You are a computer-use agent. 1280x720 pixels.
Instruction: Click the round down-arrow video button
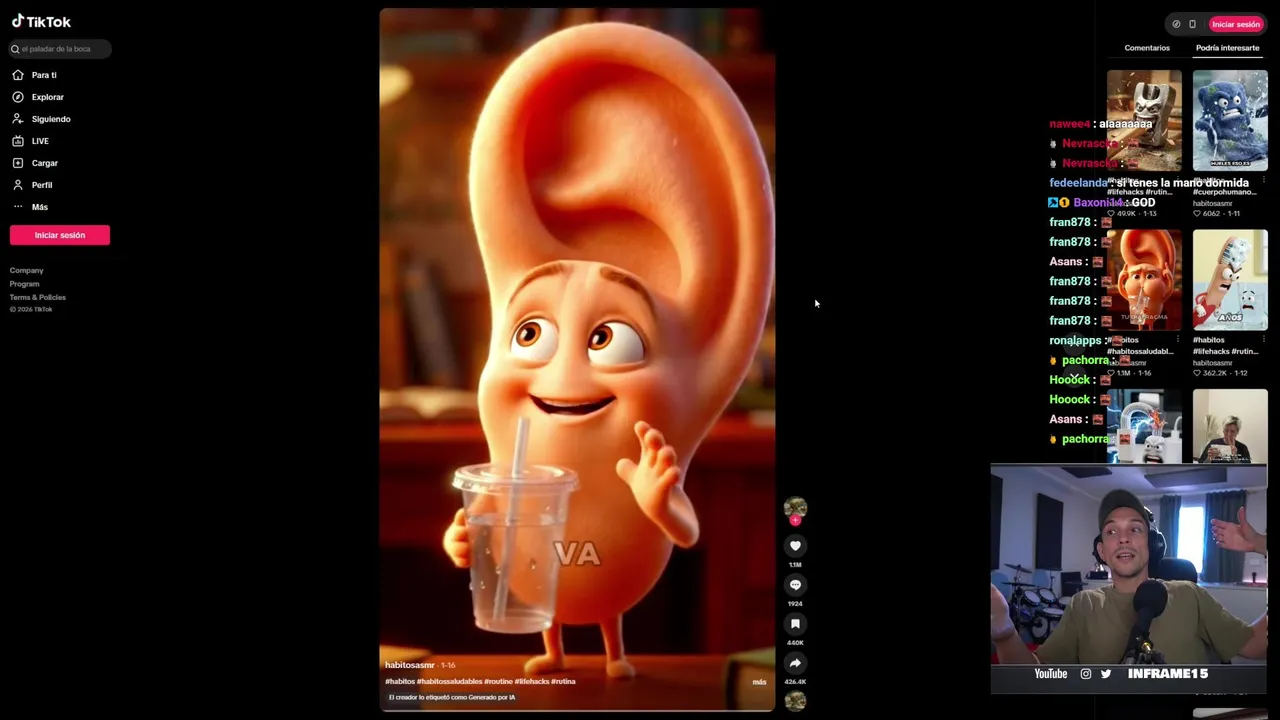(x=1076, y=375)
